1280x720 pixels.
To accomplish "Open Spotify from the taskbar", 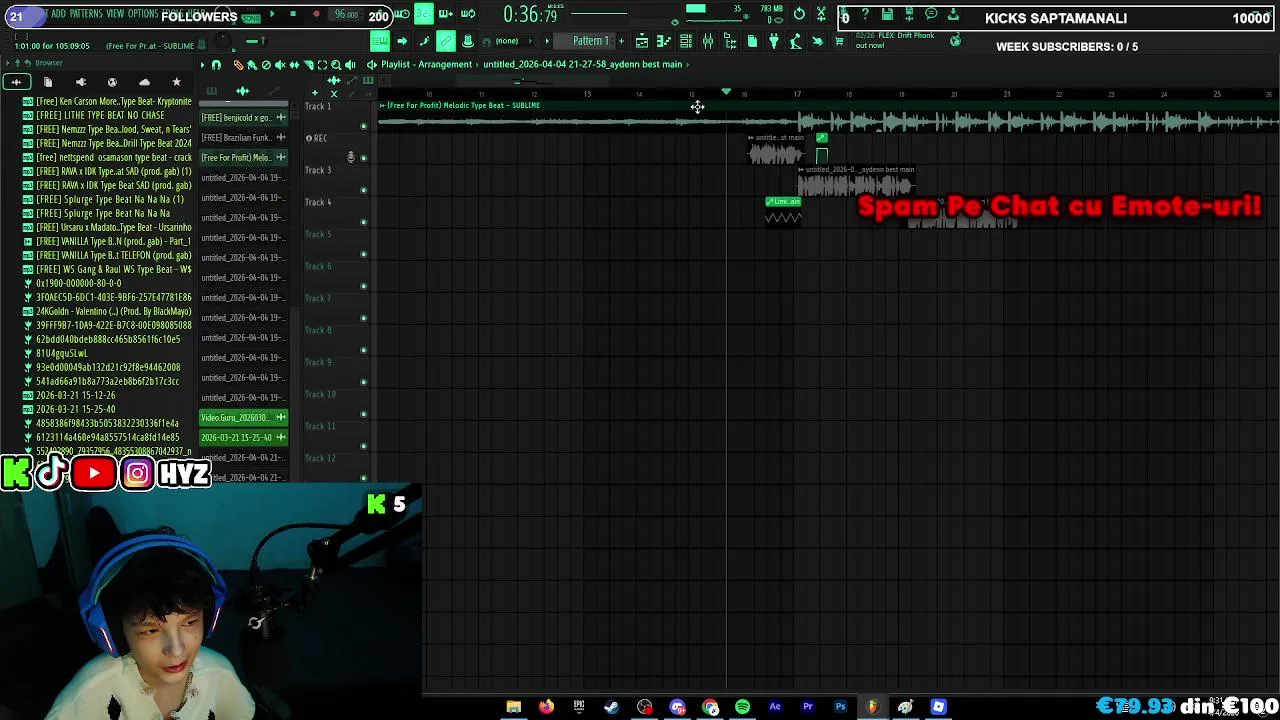I will coord(742,707).
